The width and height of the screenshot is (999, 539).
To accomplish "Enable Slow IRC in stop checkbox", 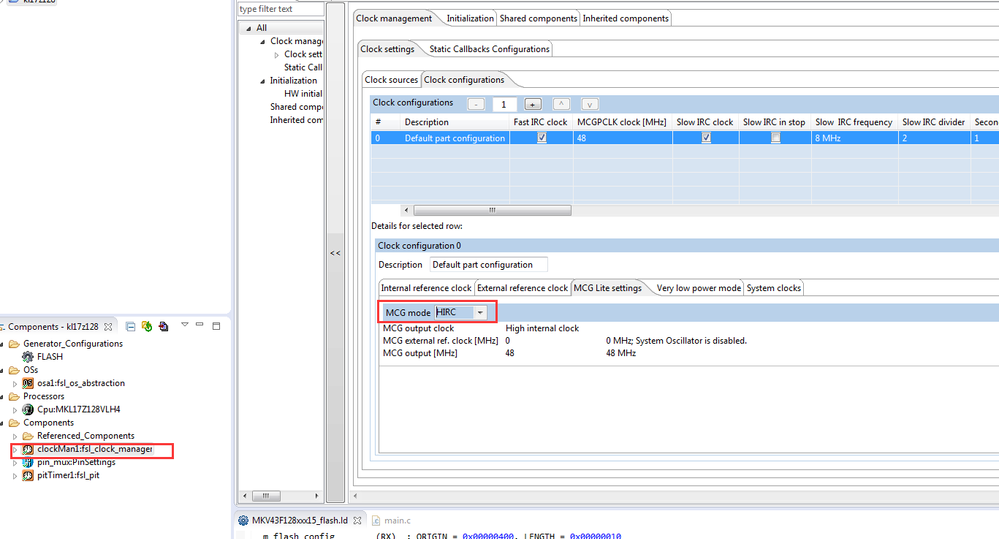I will [775, 138].
